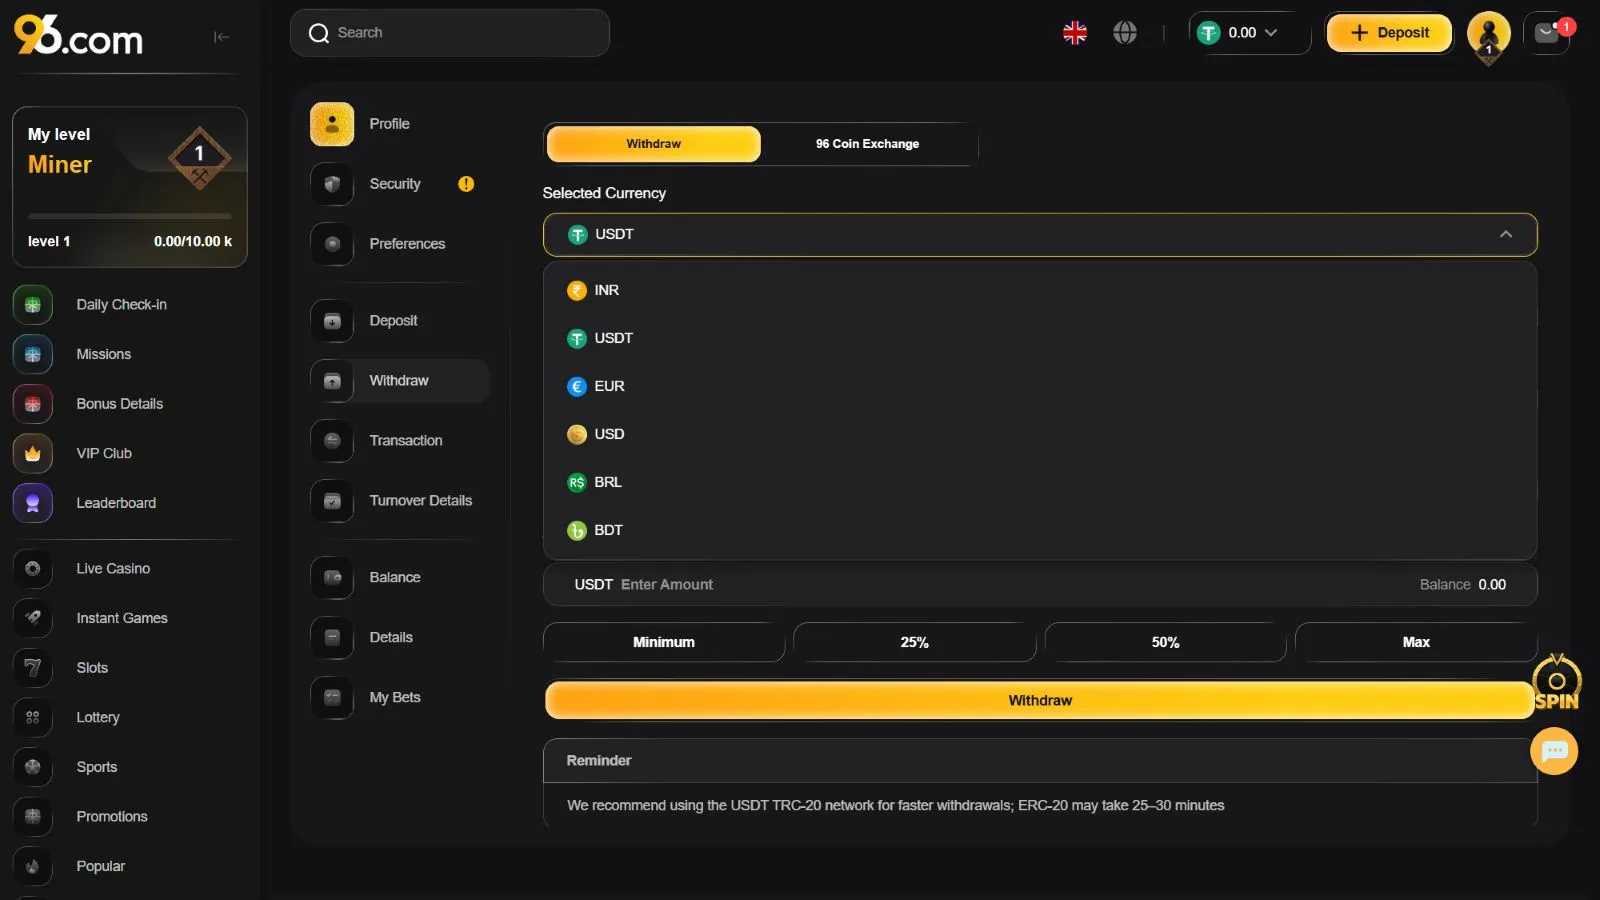Open Transaction in the account menu
This screenshot has height=900, width=1600.
[405, 441]
